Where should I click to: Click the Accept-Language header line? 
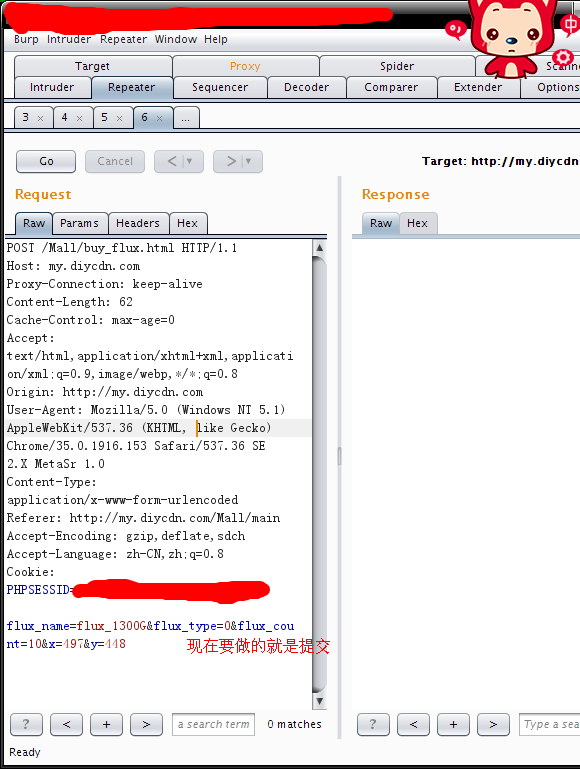click(x=115, y=554)
